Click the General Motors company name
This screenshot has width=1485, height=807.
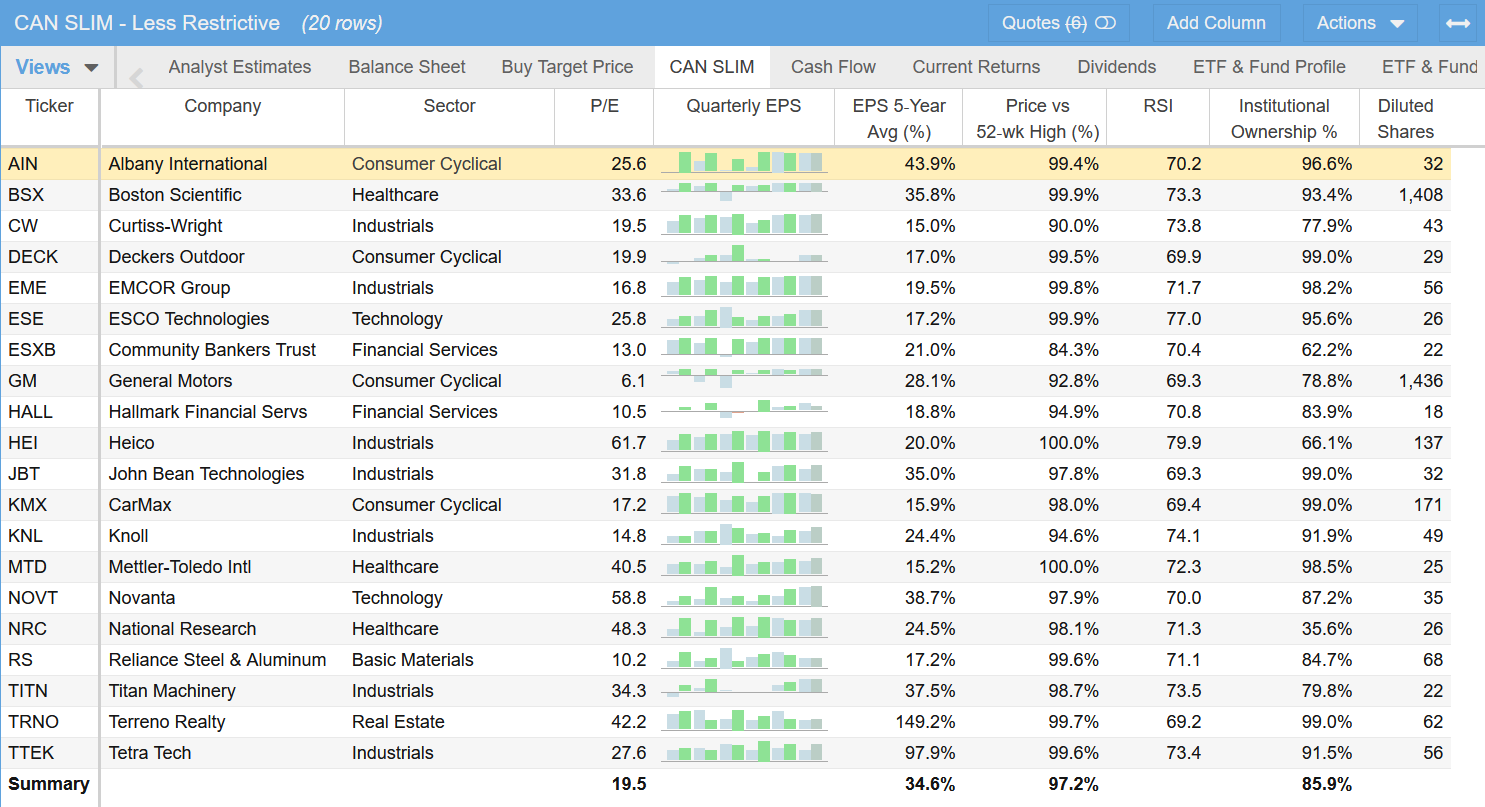pyautogui.click(x=170, y=381)
